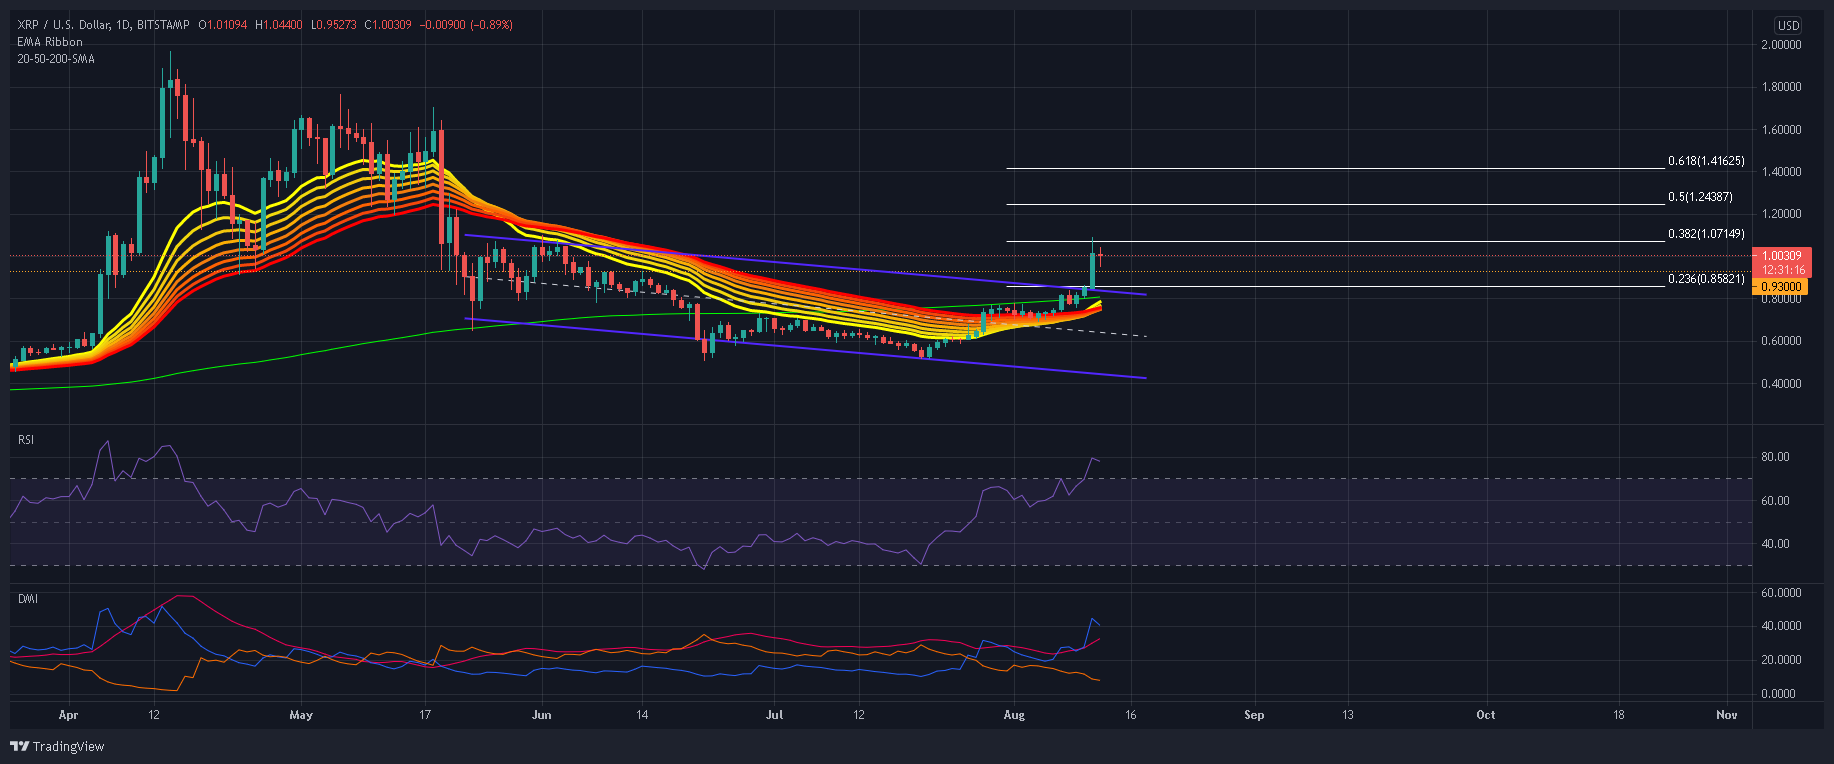Click the Aug date on time axis

point(1014,715)
